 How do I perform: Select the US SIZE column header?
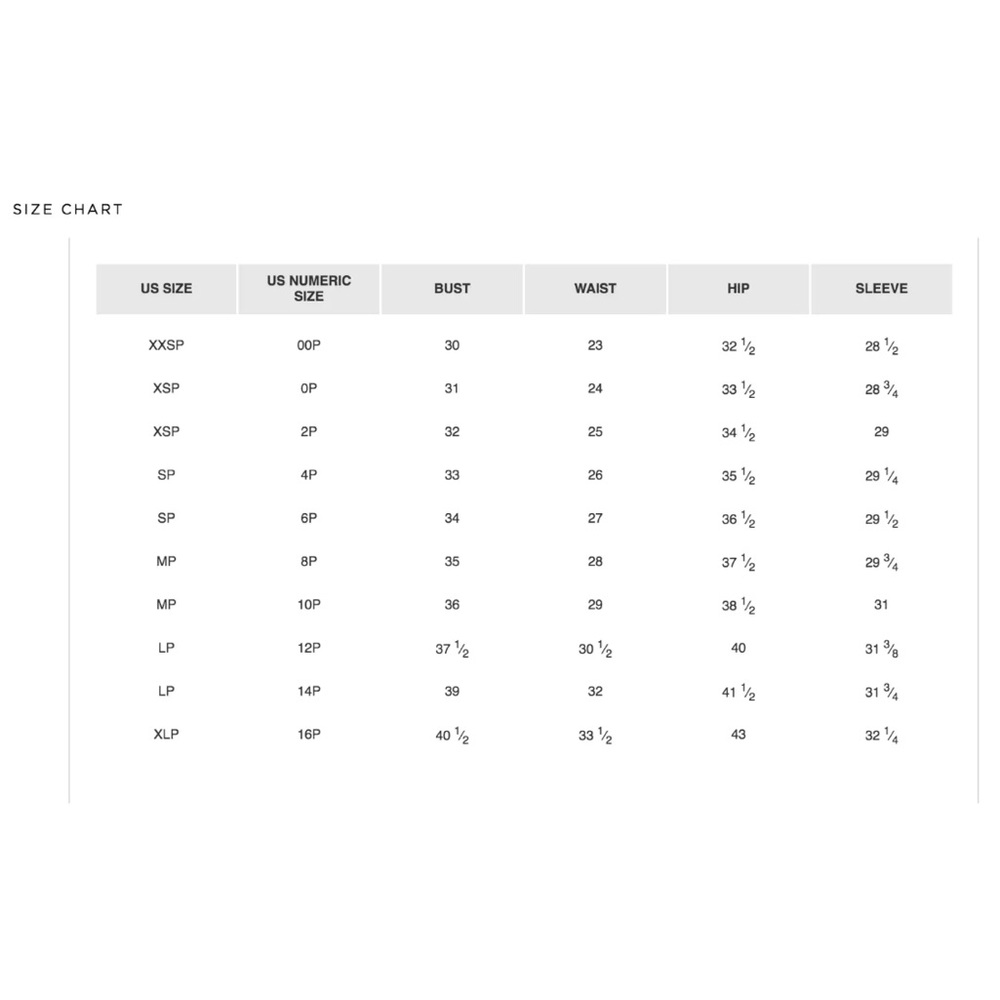click(x=166, y=289)
